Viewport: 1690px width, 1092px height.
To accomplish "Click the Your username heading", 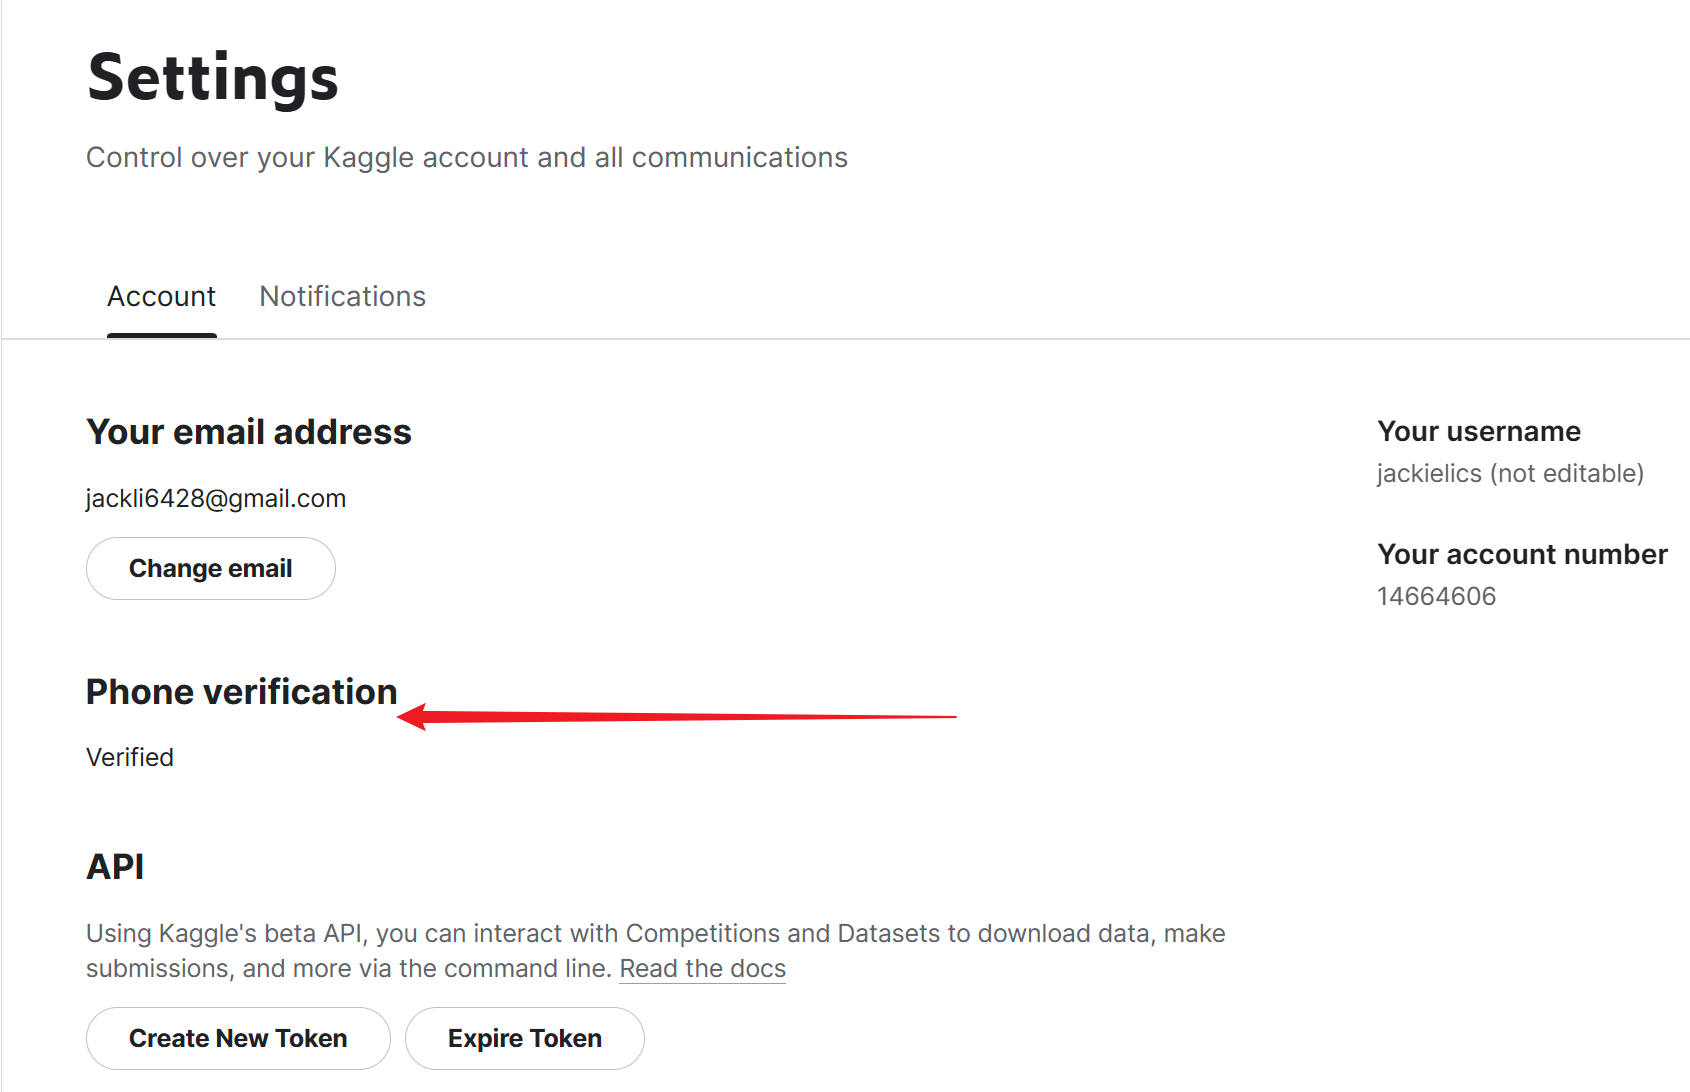I will click(1478, 432).
